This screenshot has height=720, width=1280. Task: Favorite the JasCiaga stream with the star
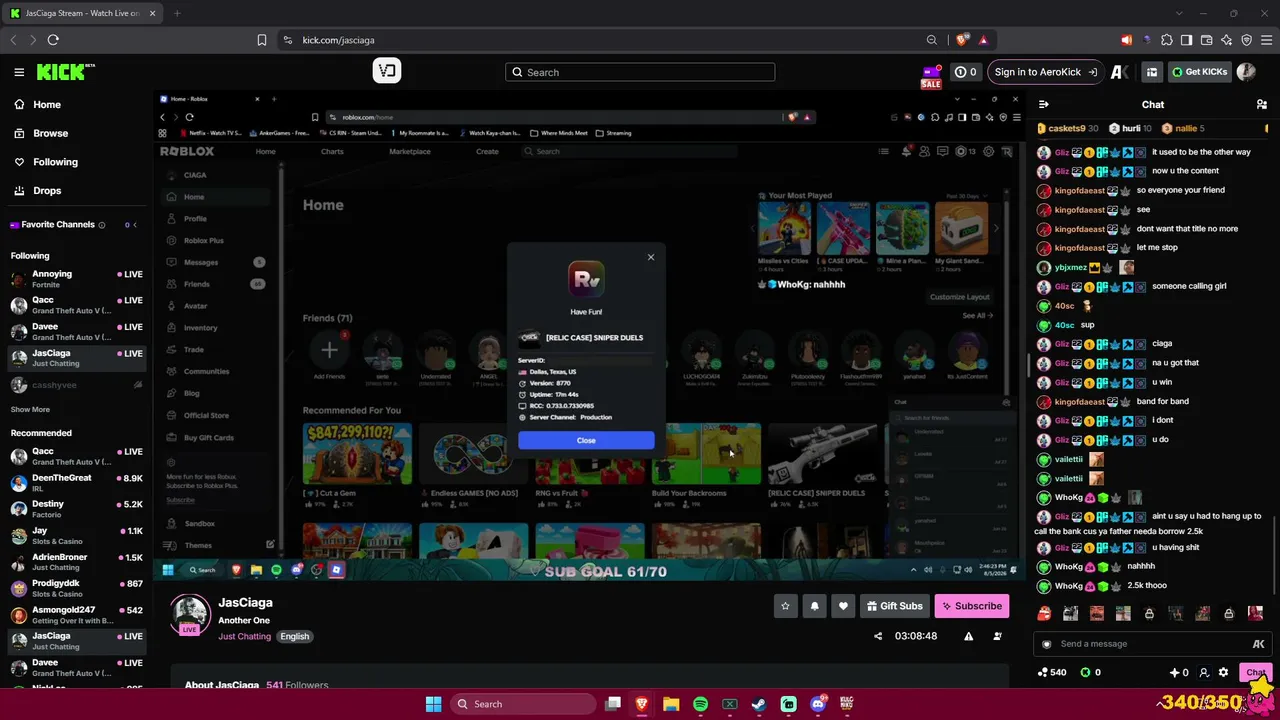click(785, 606)
